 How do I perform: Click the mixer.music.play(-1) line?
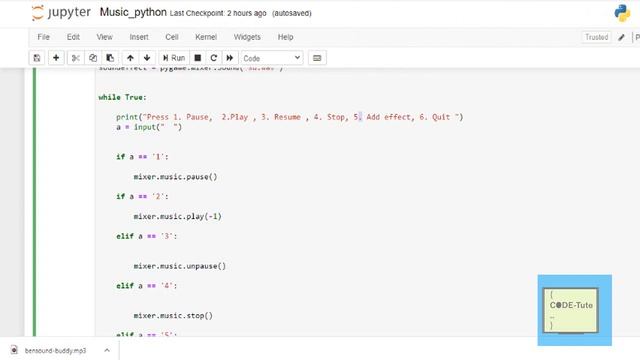tap(178, 216)
